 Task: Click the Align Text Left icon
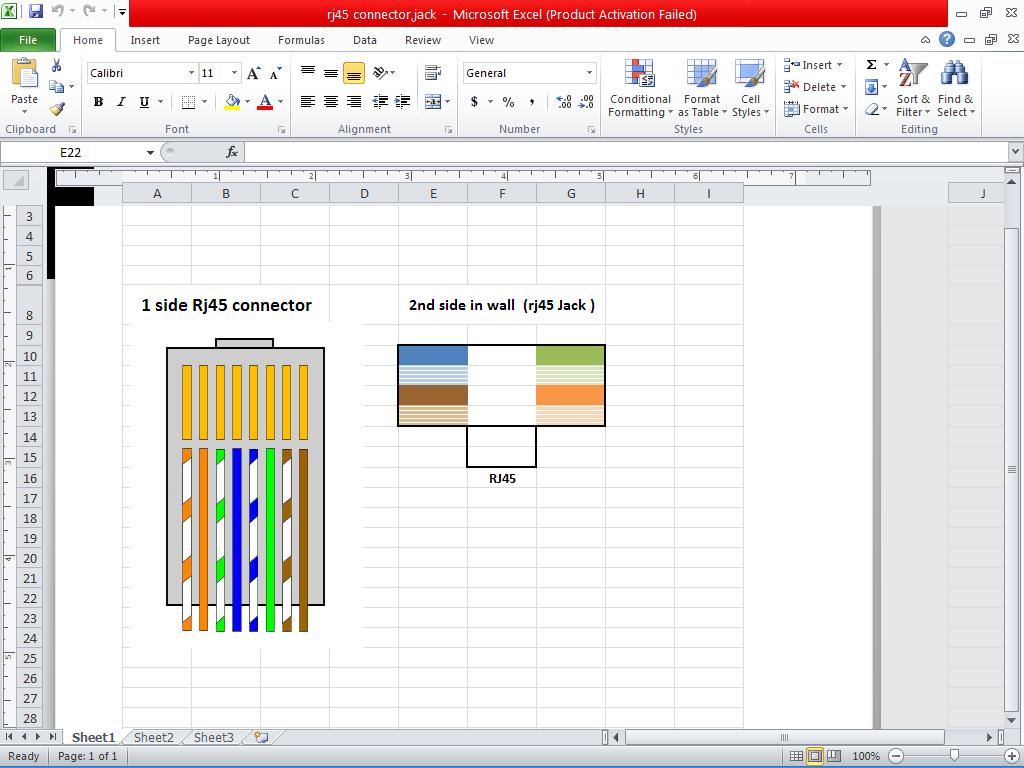point(308,101)
